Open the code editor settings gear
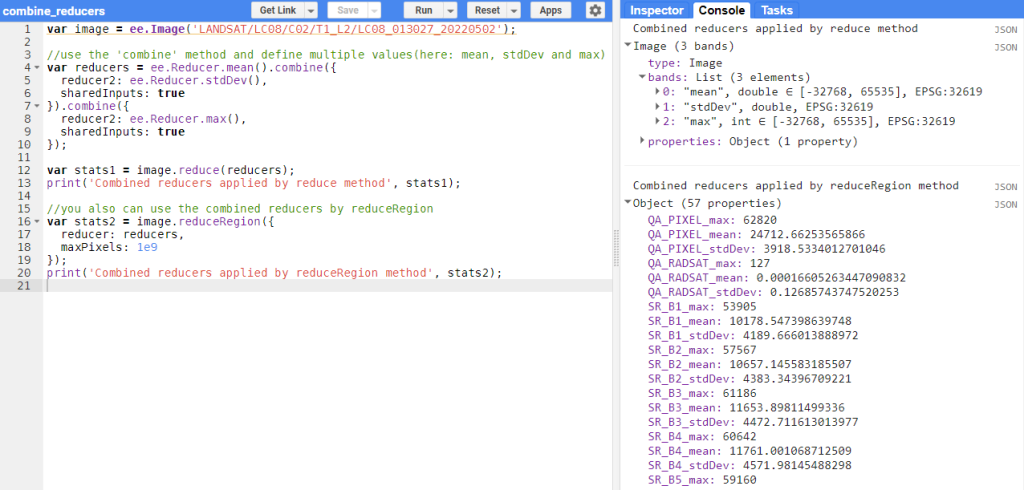This screenshot has height=490, width=1024. tap(595, 10)
